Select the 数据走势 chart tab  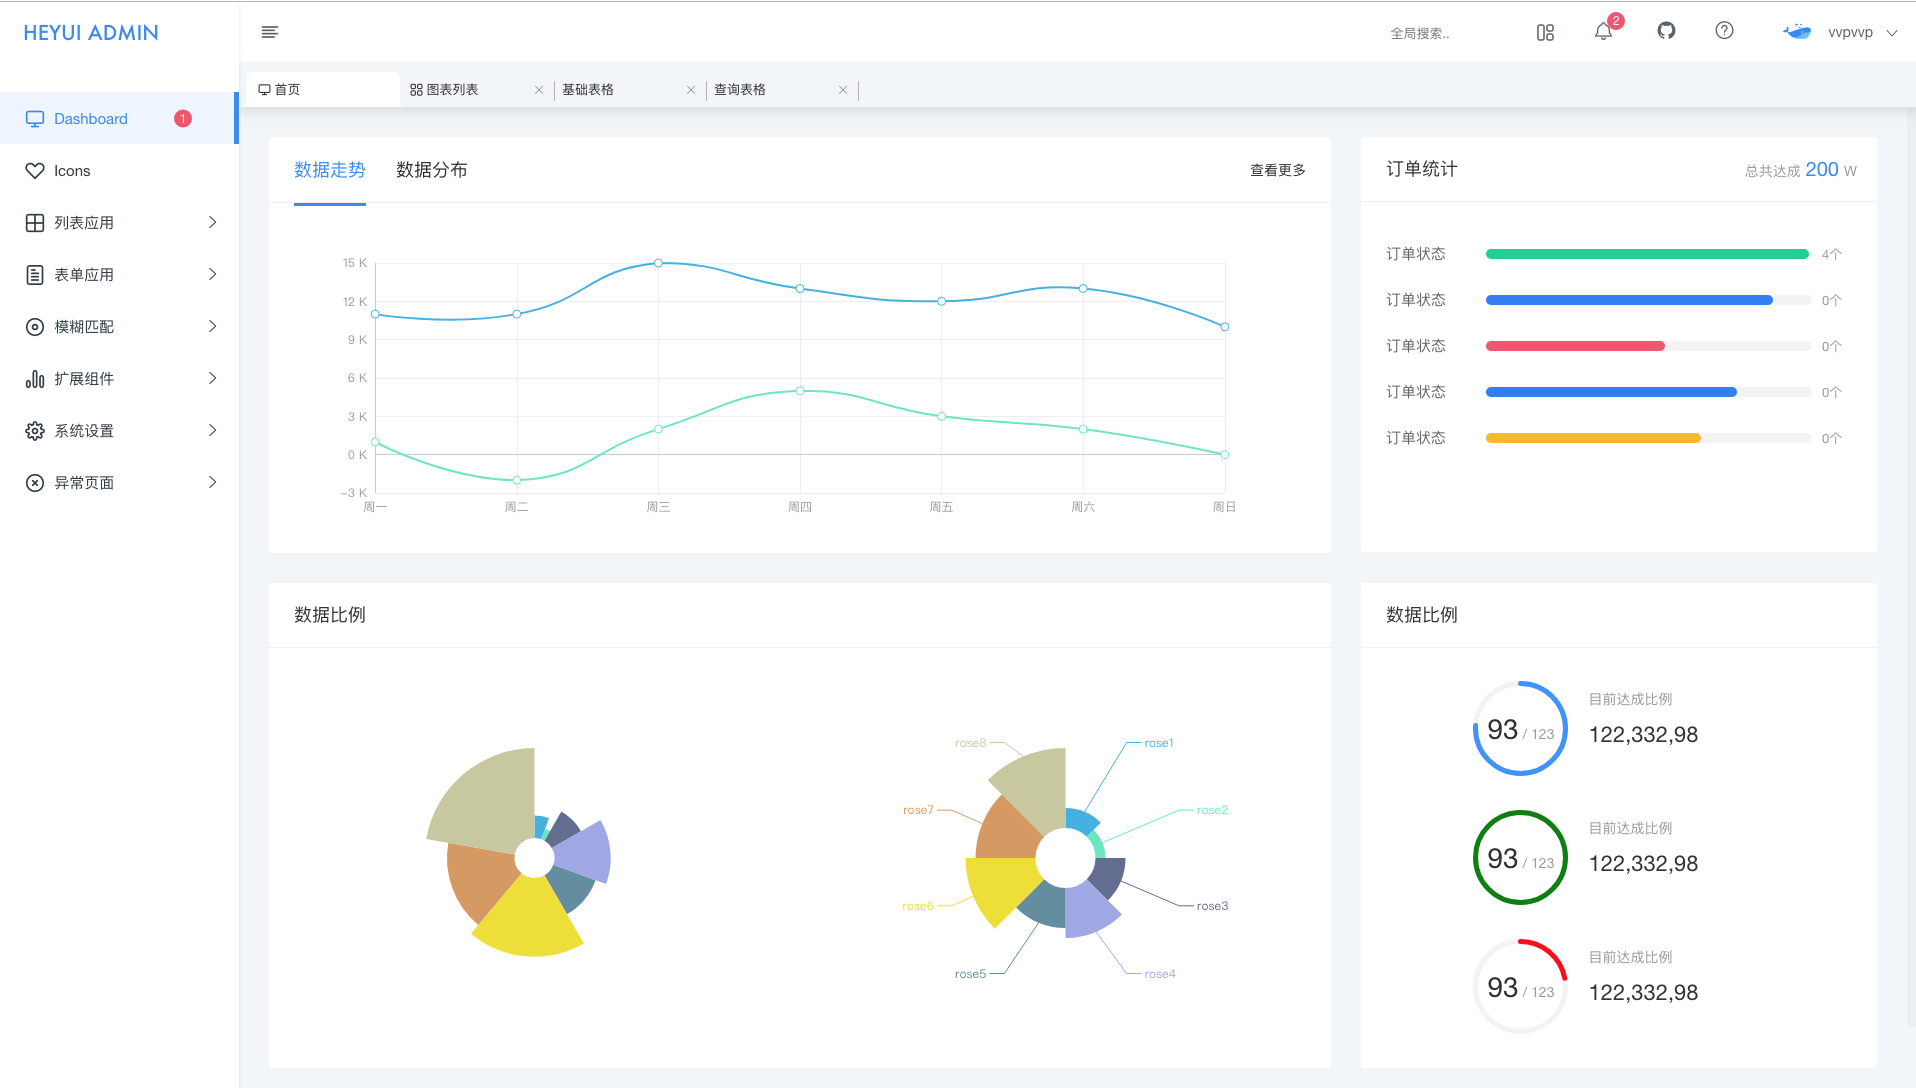[330, 170]
